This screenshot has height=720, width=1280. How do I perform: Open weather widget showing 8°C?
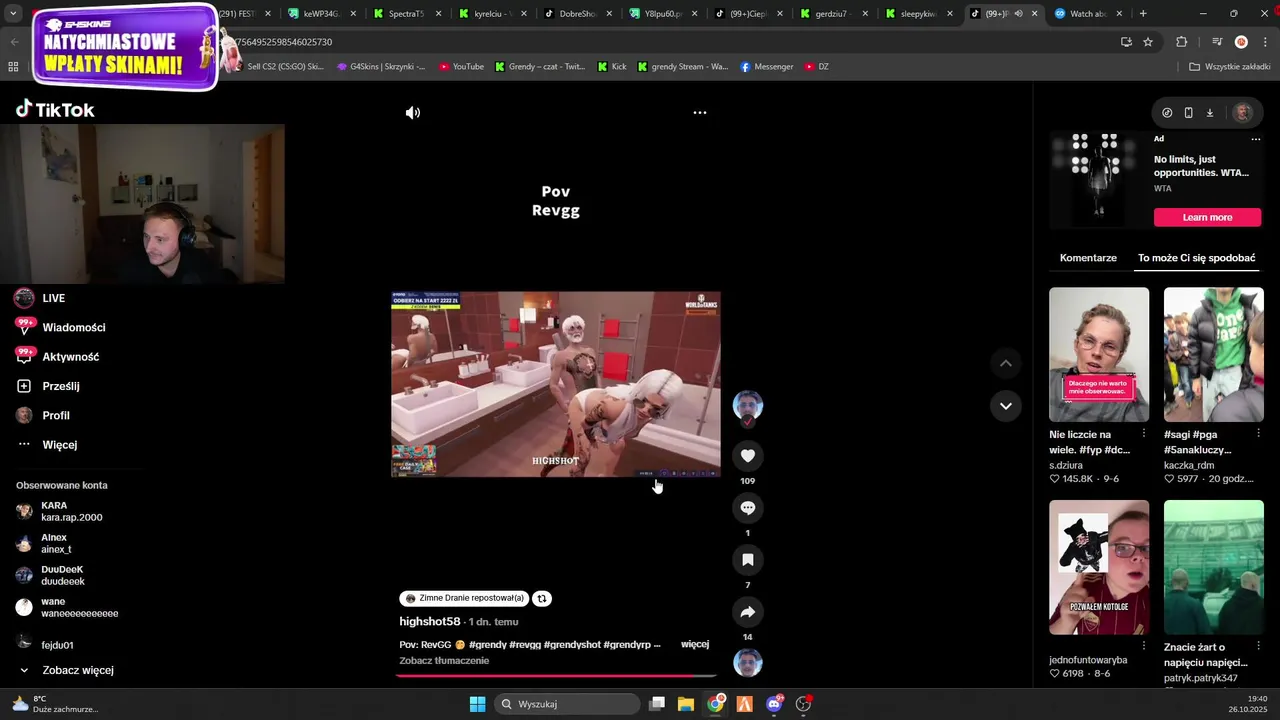55,704
